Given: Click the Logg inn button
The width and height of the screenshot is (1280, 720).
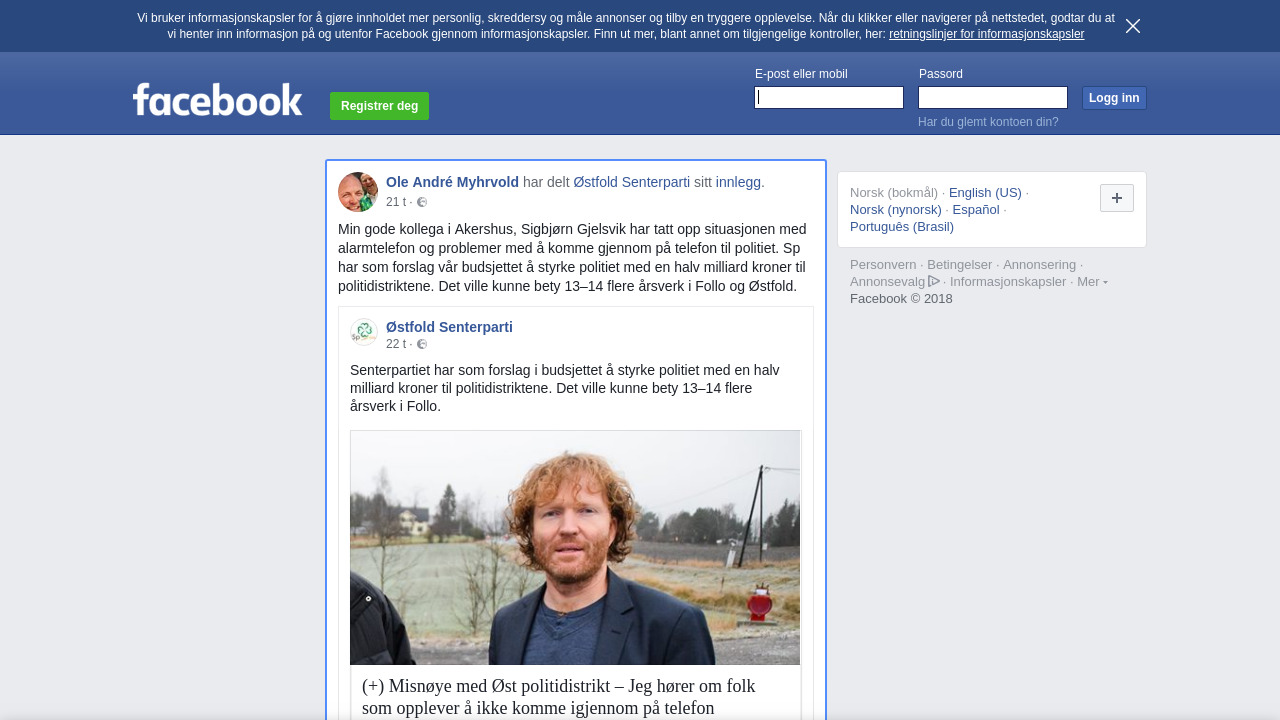Looking at the screenshot, I should click(1114, 98).
